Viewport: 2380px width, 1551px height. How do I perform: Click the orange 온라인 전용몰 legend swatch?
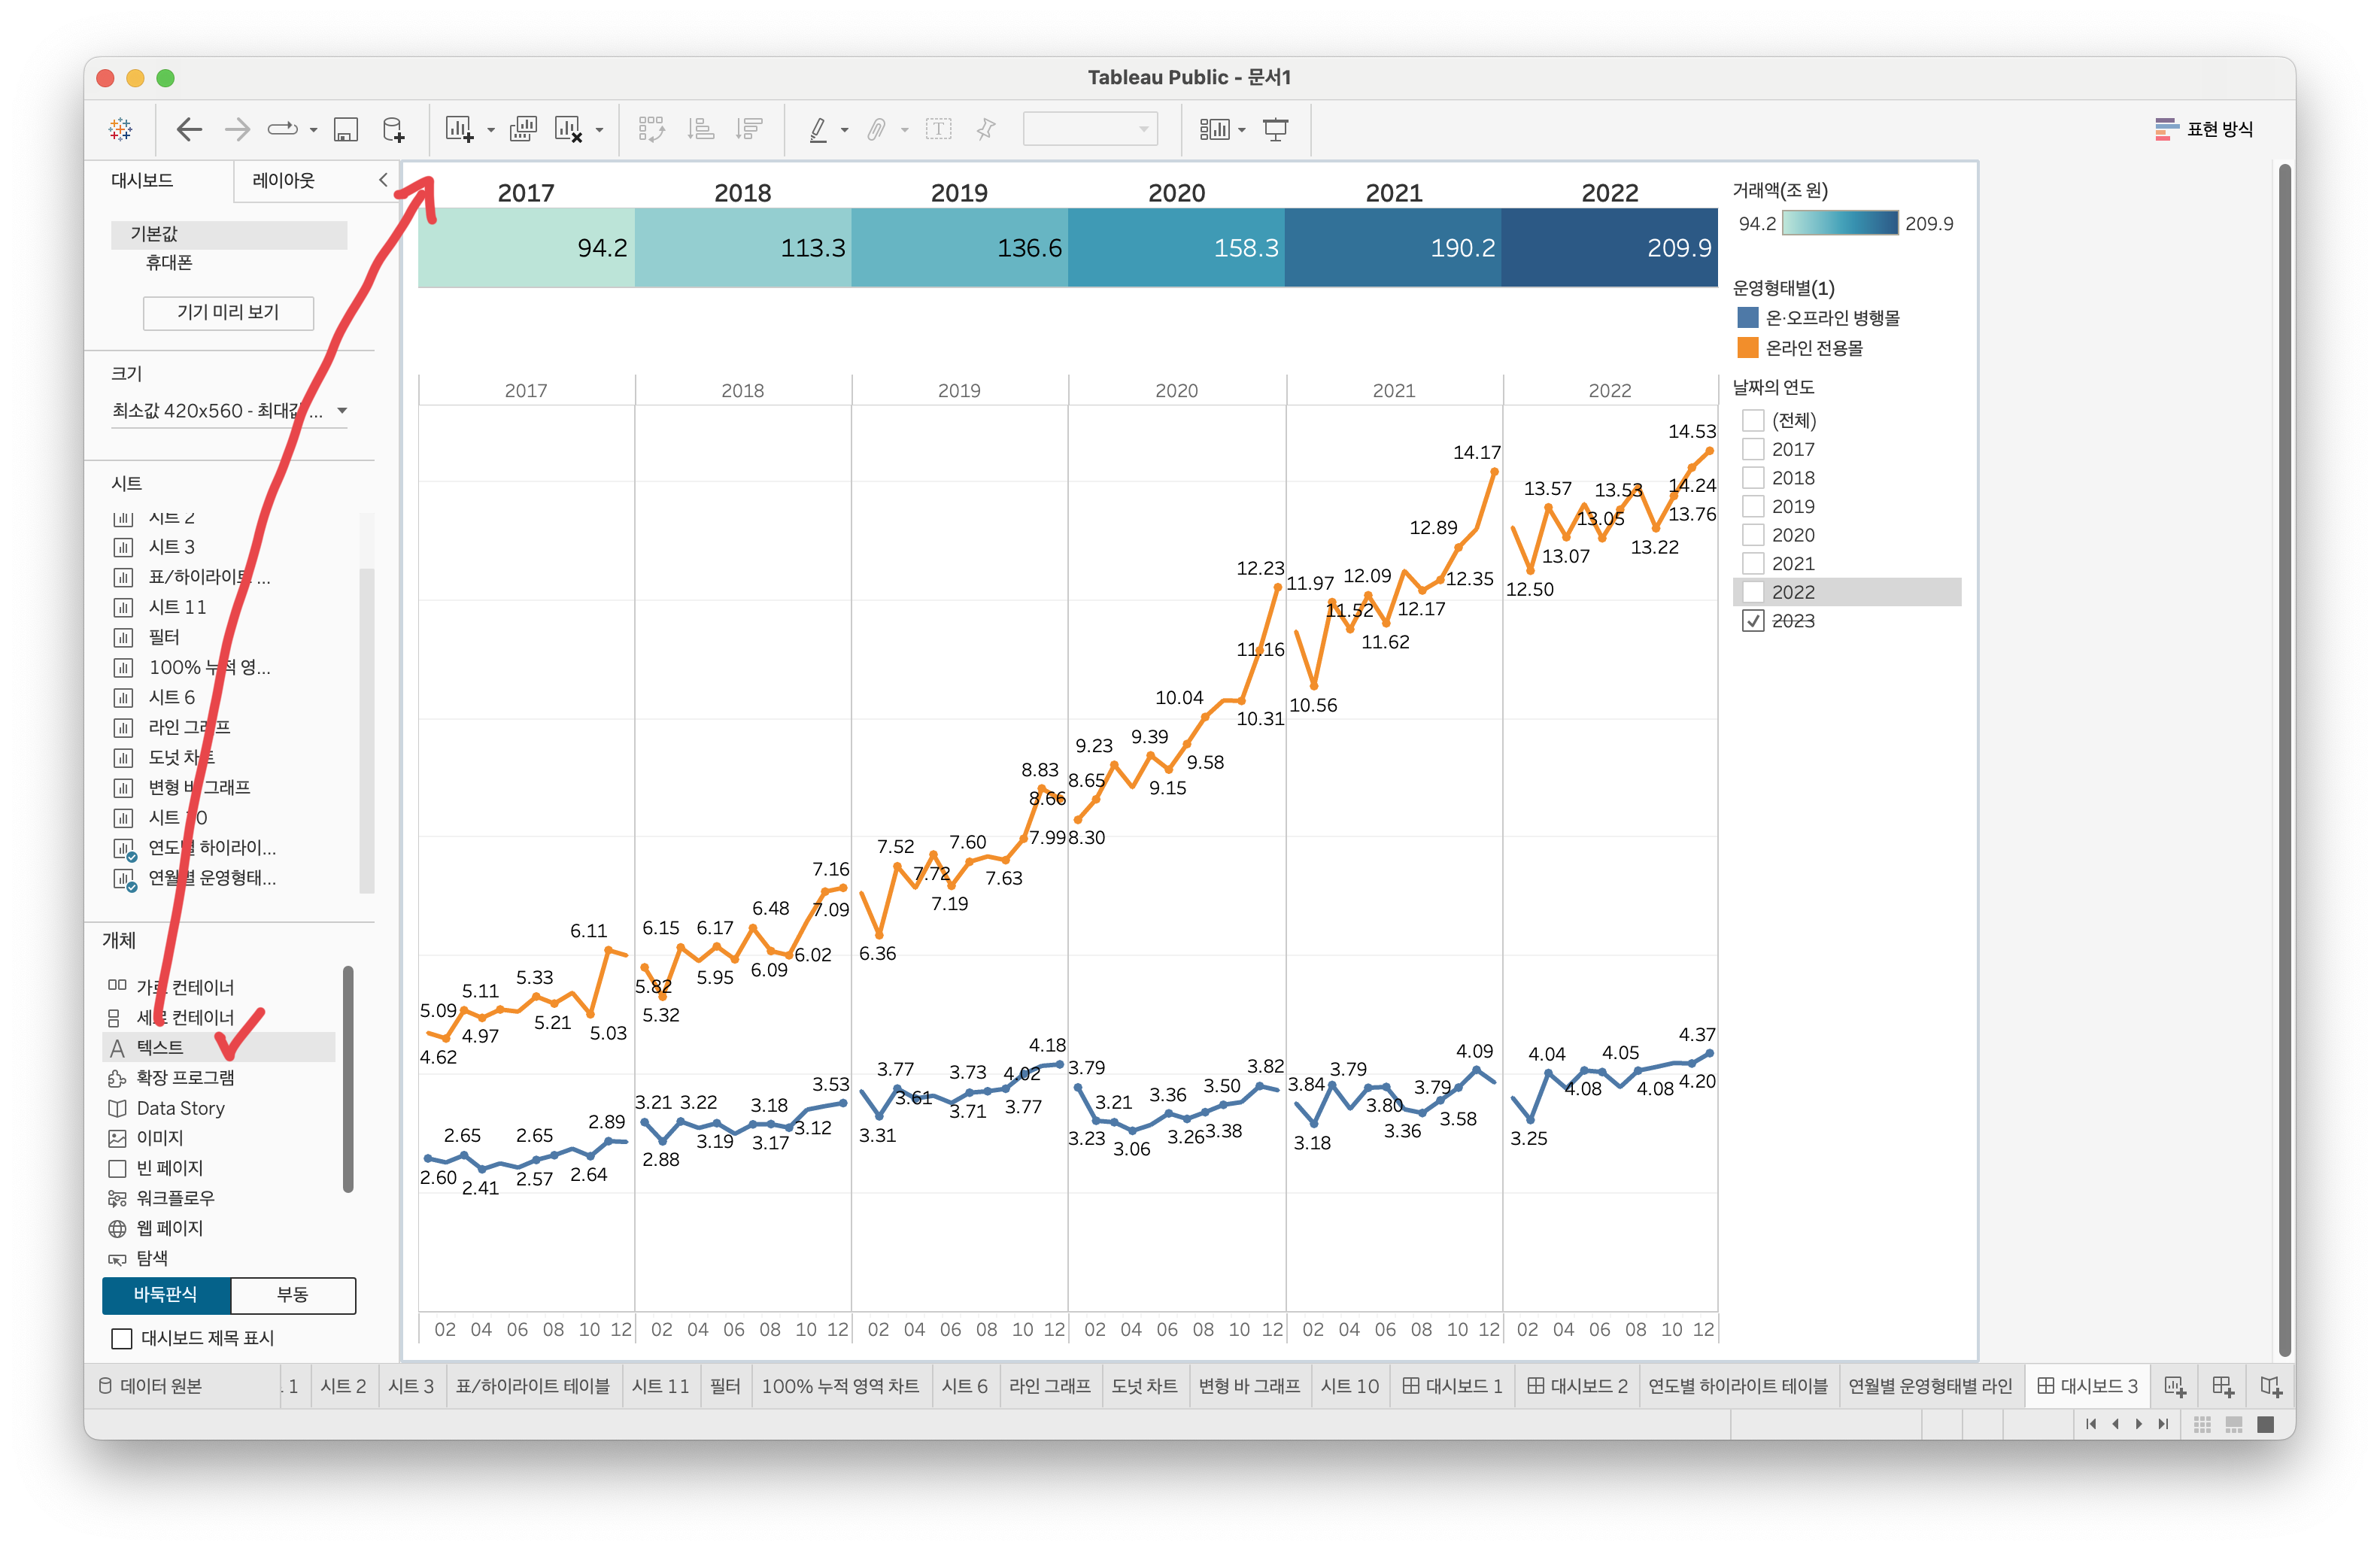(x=1748, y=348)
